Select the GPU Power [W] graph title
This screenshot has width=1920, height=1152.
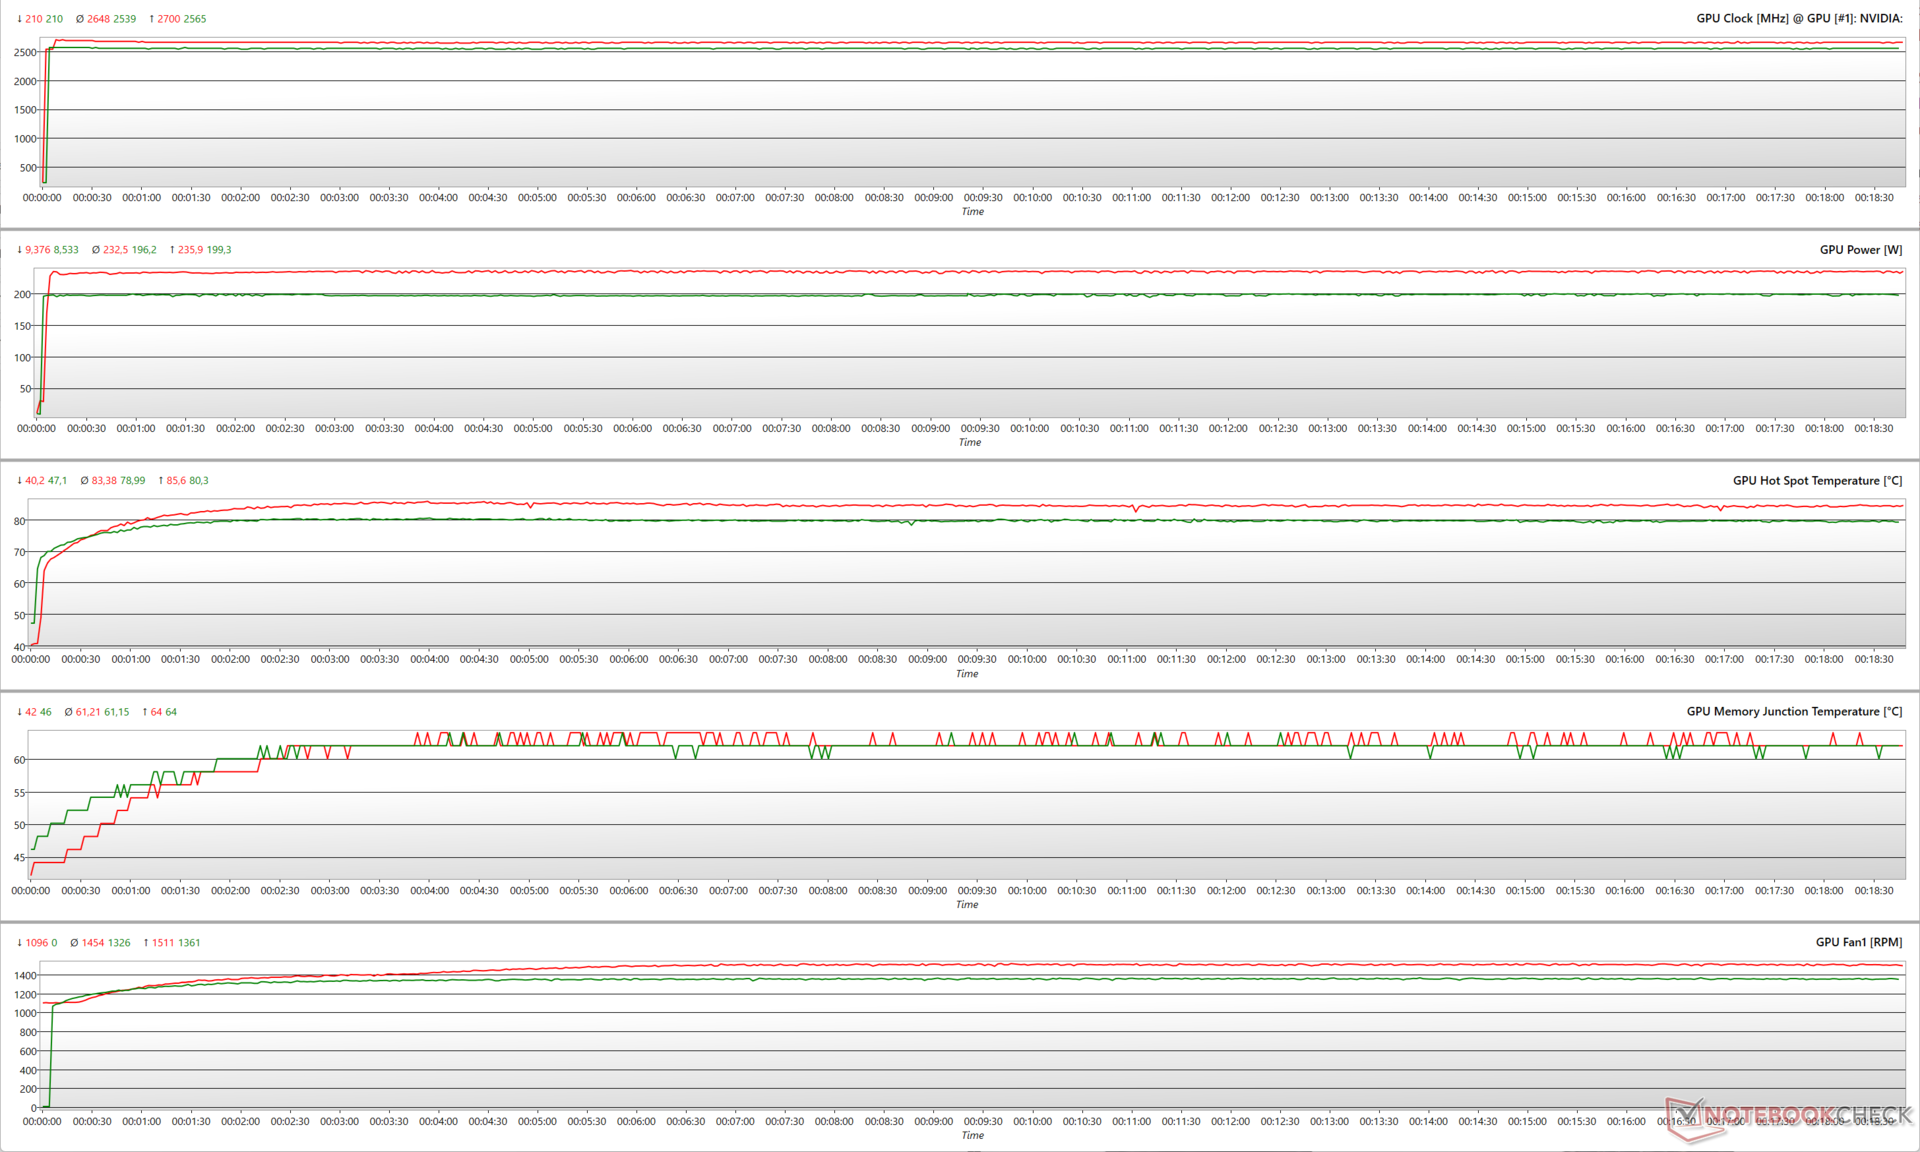tap(1860, 250)
